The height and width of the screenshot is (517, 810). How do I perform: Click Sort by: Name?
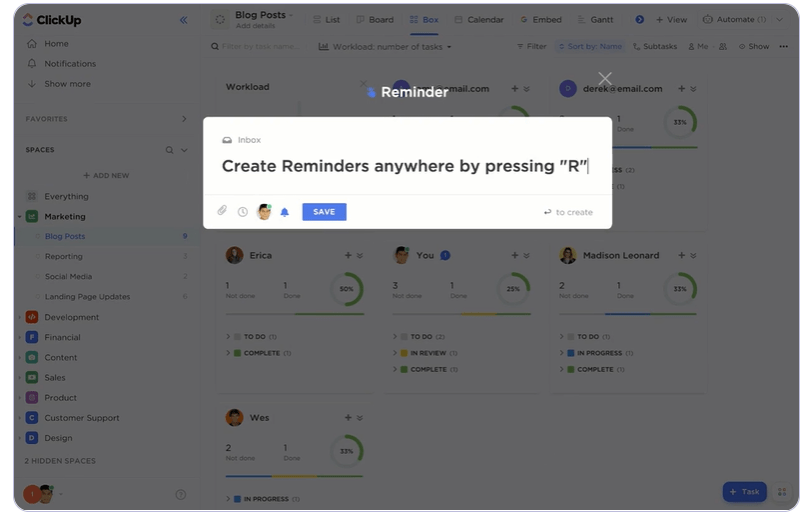coord(590,46)
